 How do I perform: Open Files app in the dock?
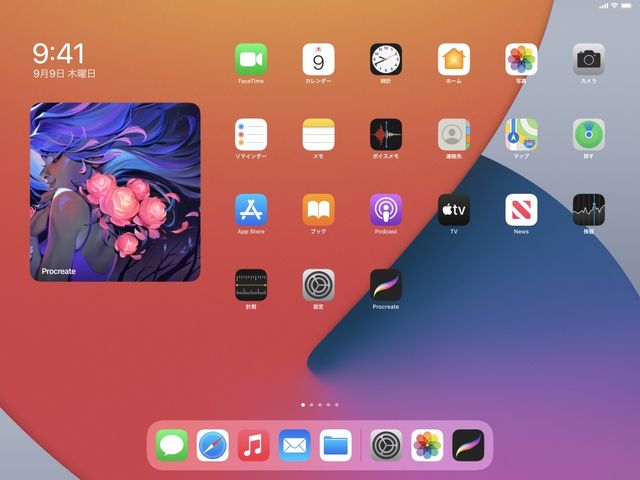click(x=336, y=445)
